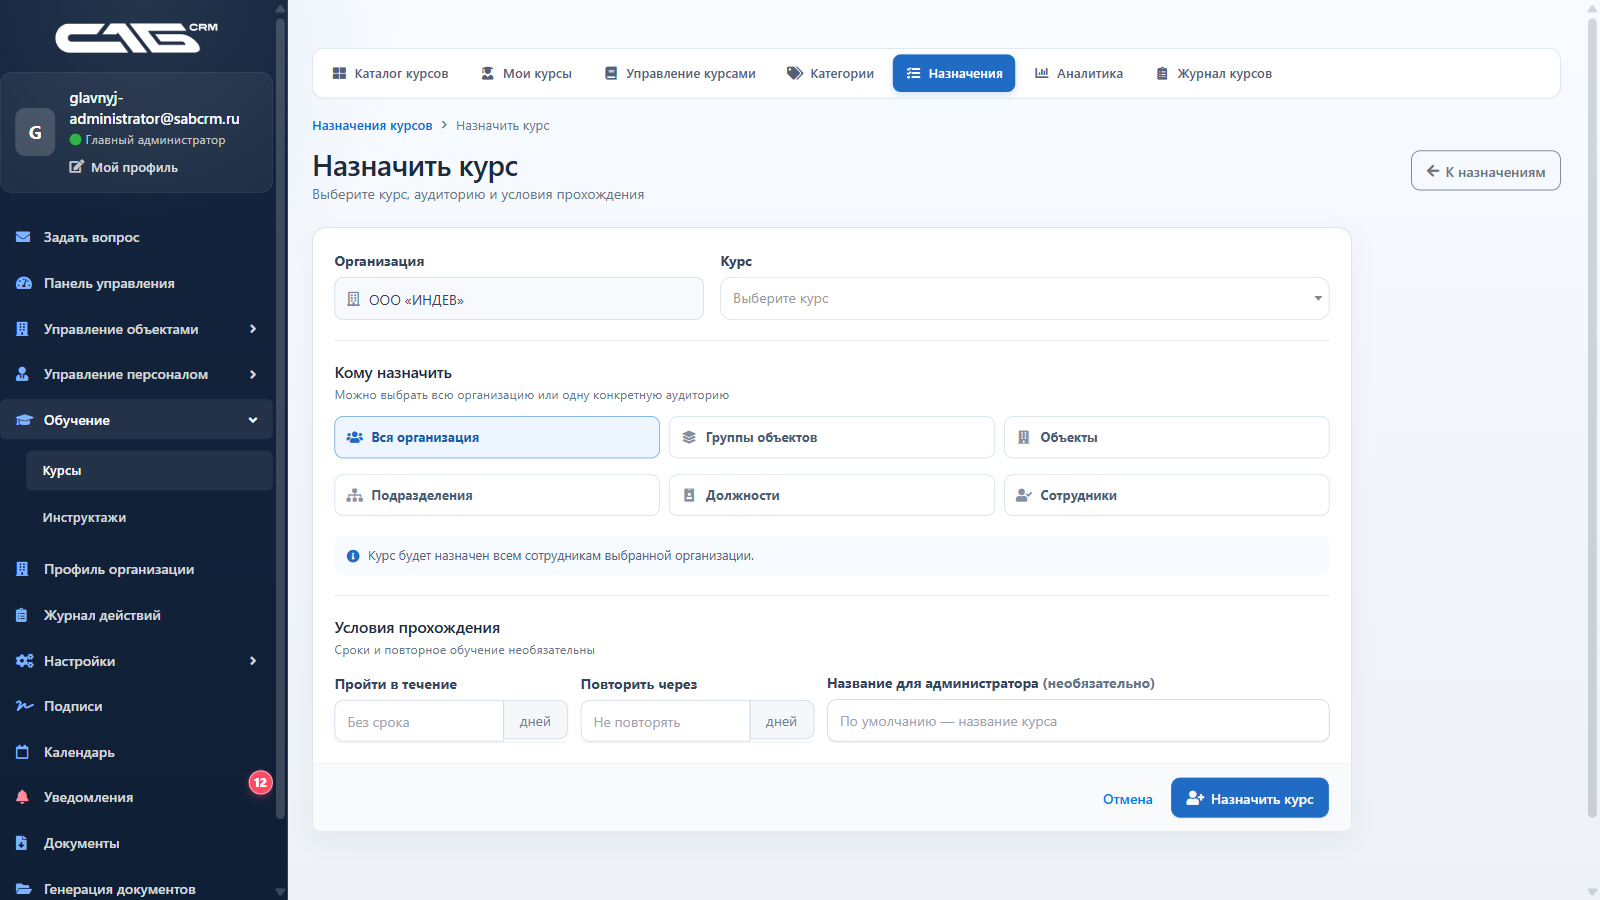The width and height of the screenshot is (1600, 900).
Task: Go to the Управление курсами tab
Action: 680,73
